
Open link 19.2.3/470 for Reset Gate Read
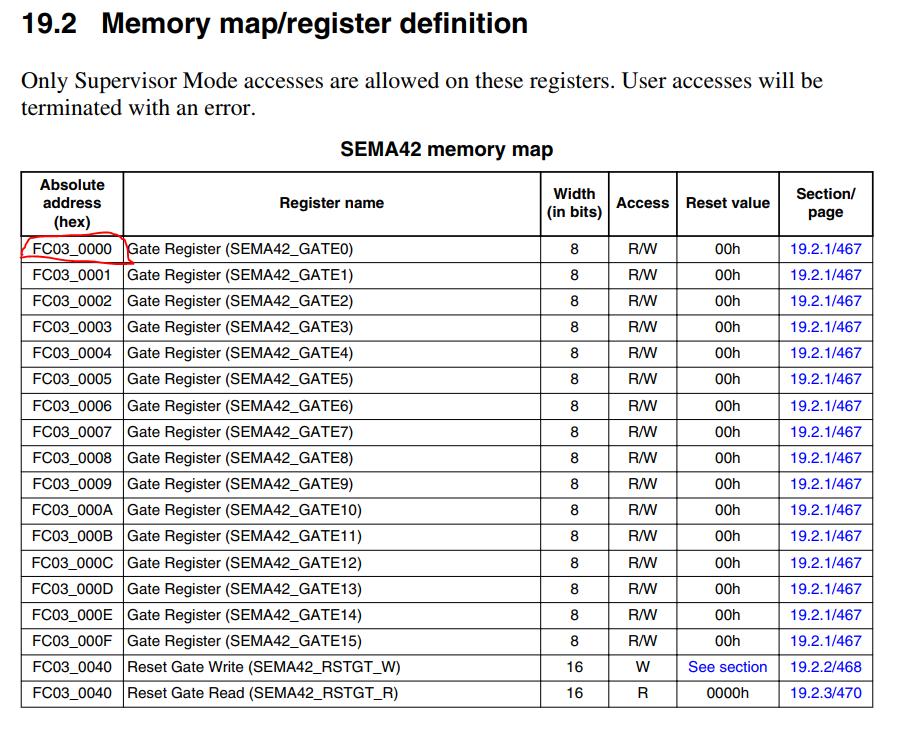[x=825, y=694]
